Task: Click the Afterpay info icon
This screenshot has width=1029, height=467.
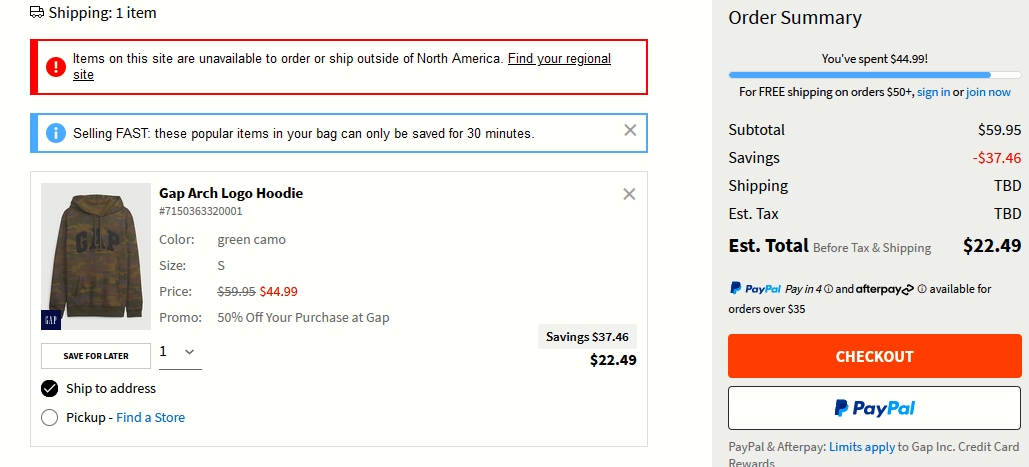Action: 921,289
